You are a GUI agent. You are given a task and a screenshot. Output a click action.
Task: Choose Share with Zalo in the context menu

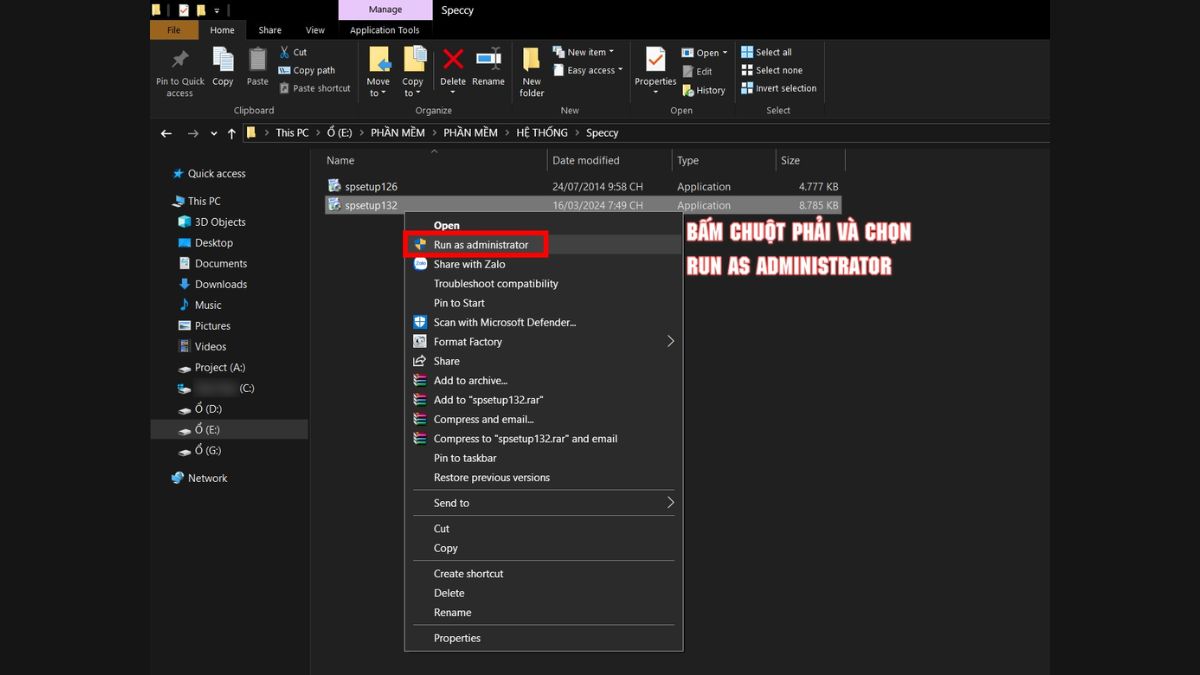pos(544,264)
